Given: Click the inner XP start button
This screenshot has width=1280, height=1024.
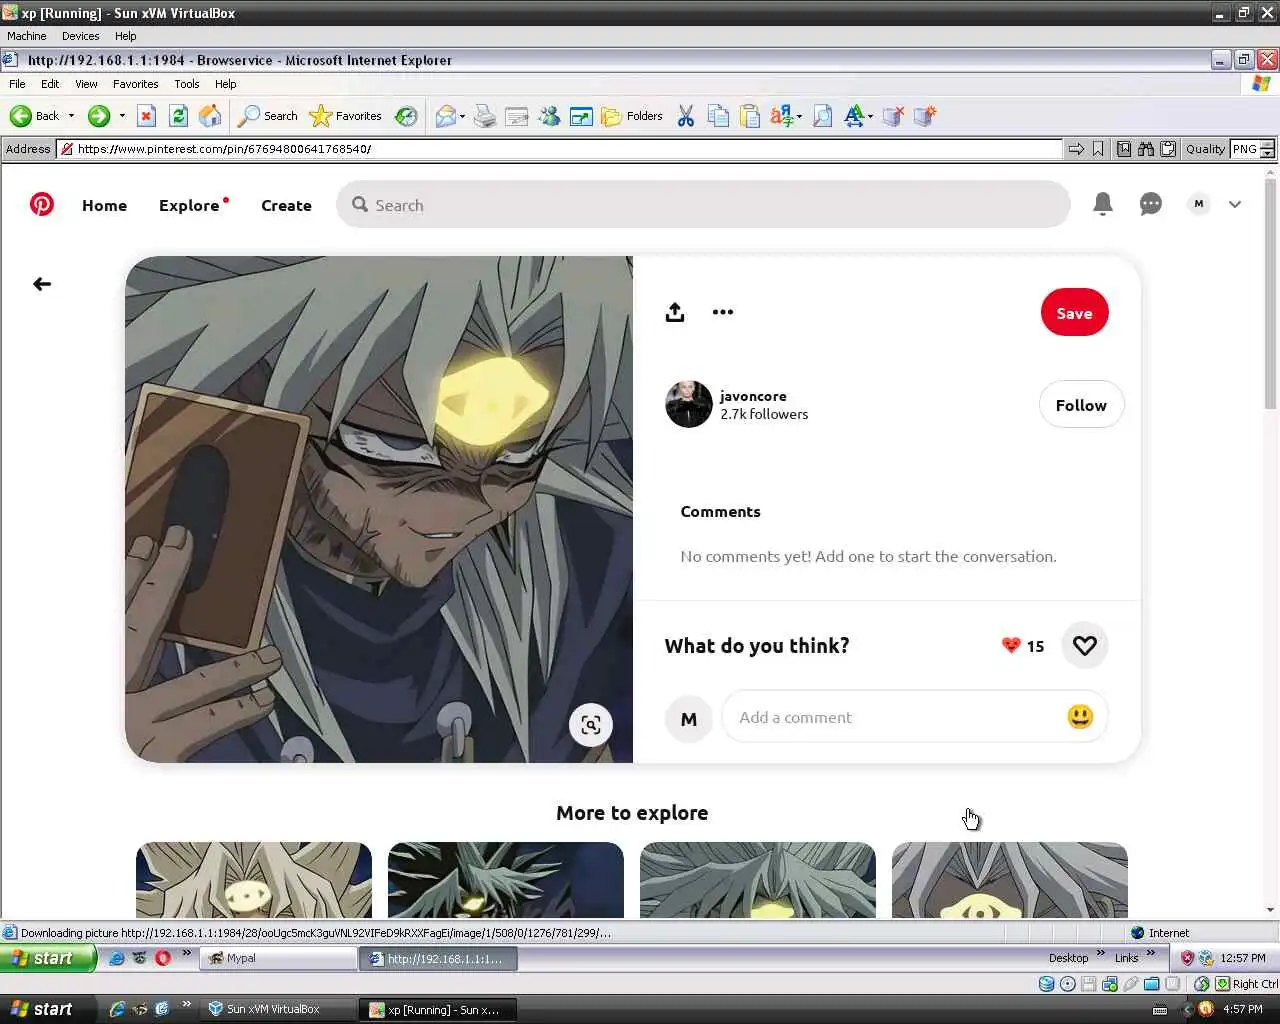Looking at the screenshot, I should 49,958.
